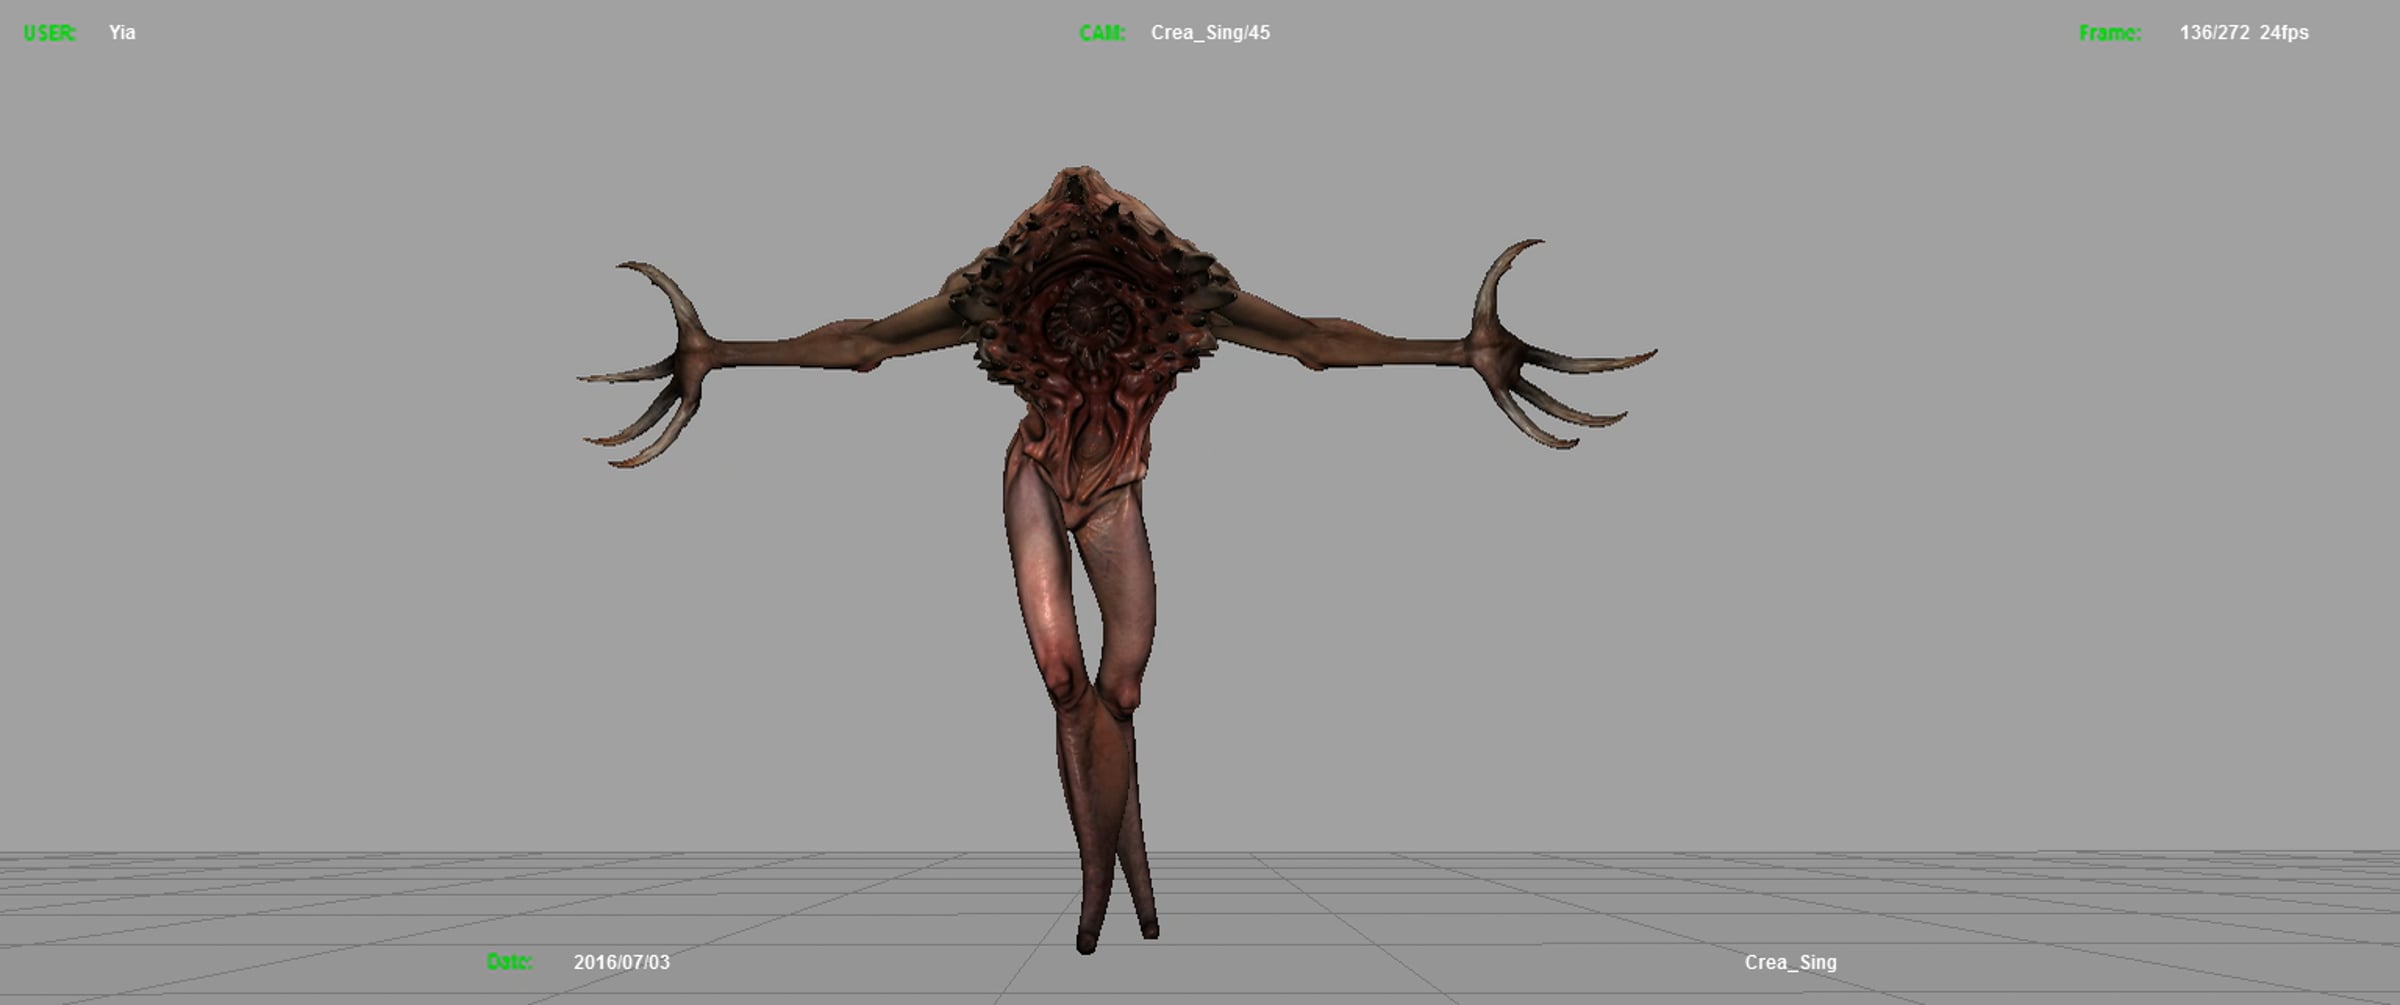Screen dimensions: 2400x1005
Task: Select the top of the creature's head
Action: [1078, 184]
